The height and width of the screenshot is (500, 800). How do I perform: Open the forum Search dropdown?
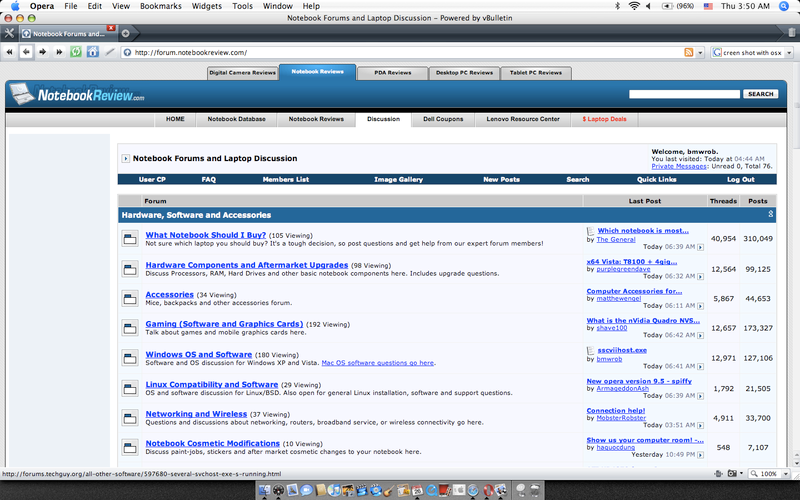click(578, 180)
